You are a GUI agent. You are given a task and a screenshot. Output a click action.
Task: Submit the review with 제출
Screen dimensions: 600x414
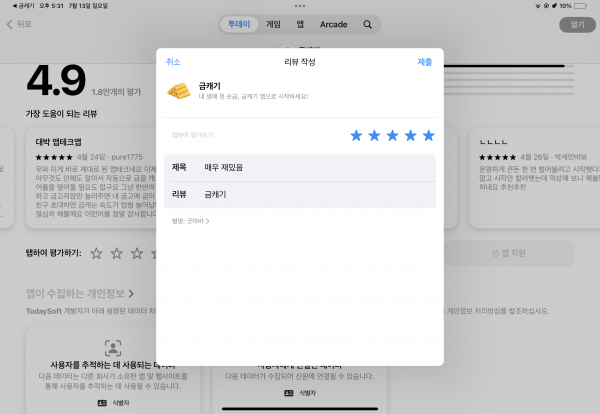(x=425, y=62)
